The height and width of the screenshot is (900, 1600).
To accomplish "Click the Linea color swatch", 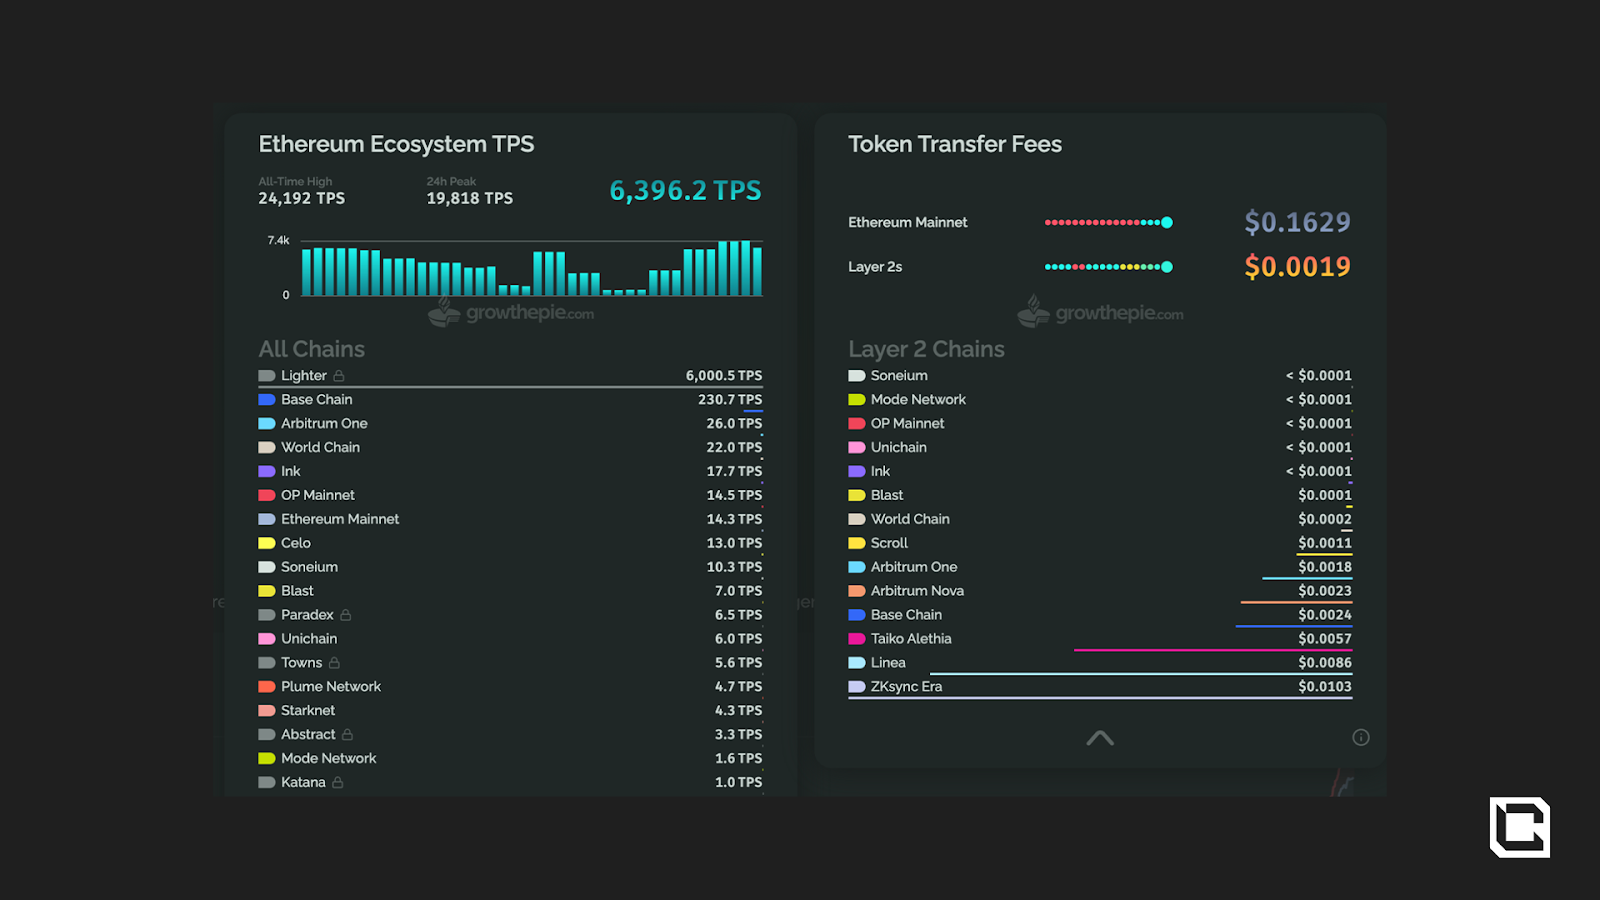I will click(857, 663).
